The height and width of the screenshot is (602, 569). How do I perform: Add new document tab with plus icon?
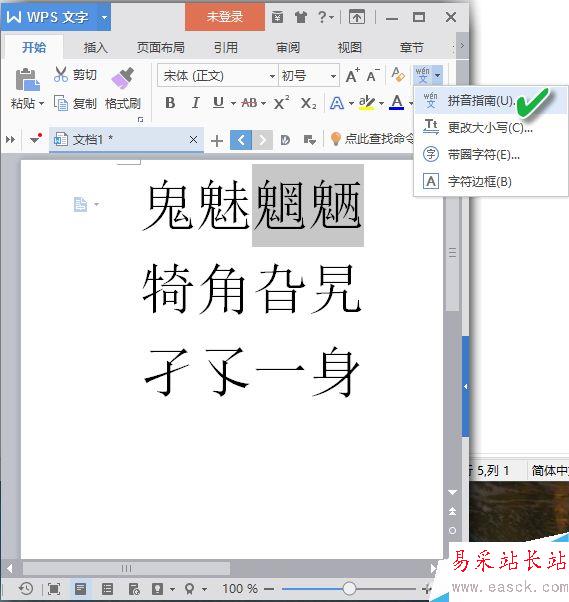pyautogui.click(x=217, y=141)
